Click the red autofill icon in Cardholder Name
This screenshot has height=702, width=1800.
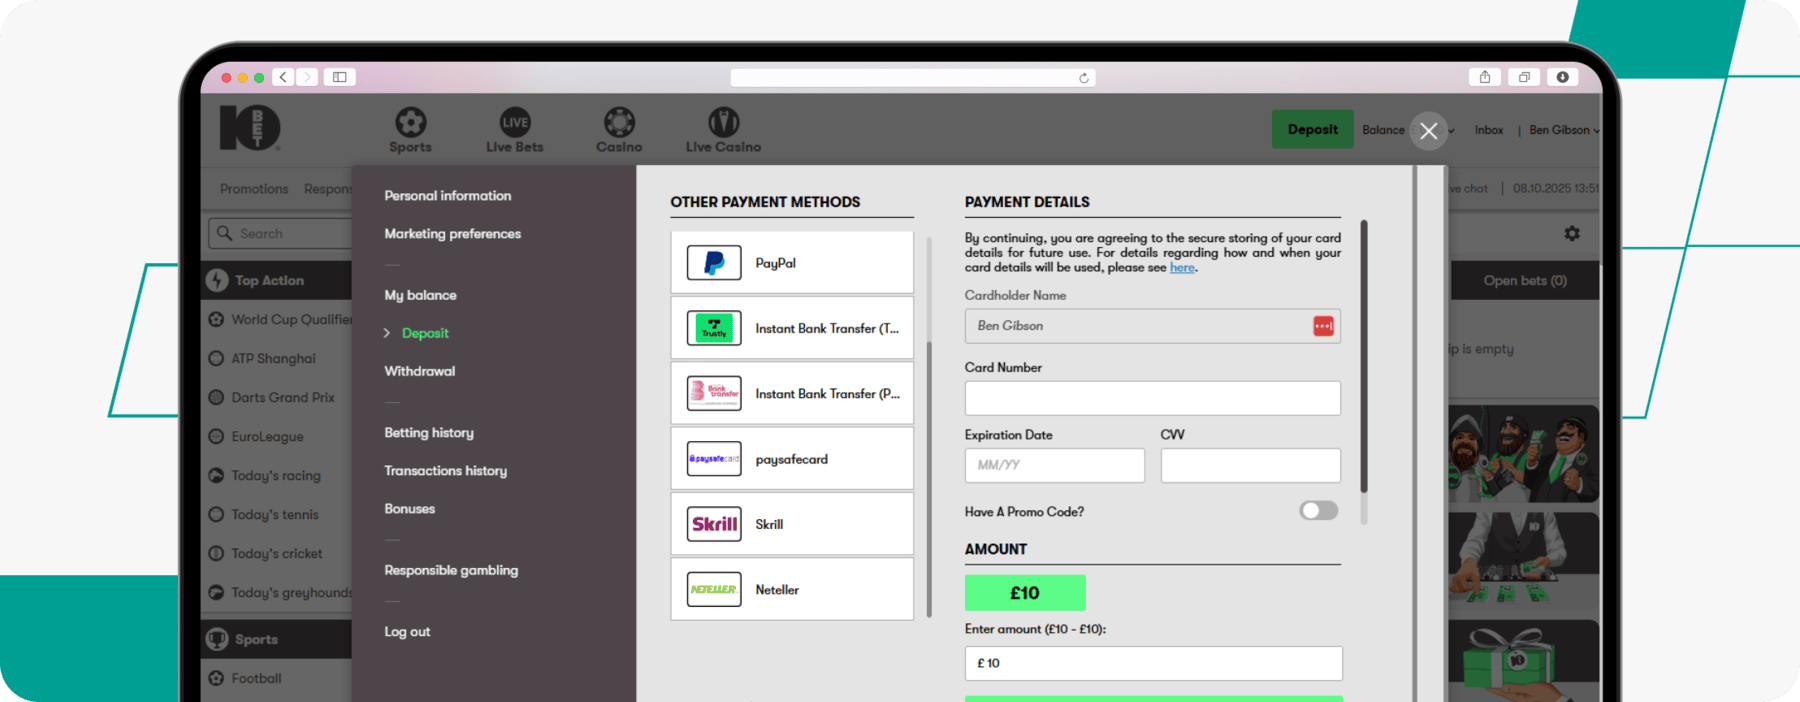(1323, 326)
